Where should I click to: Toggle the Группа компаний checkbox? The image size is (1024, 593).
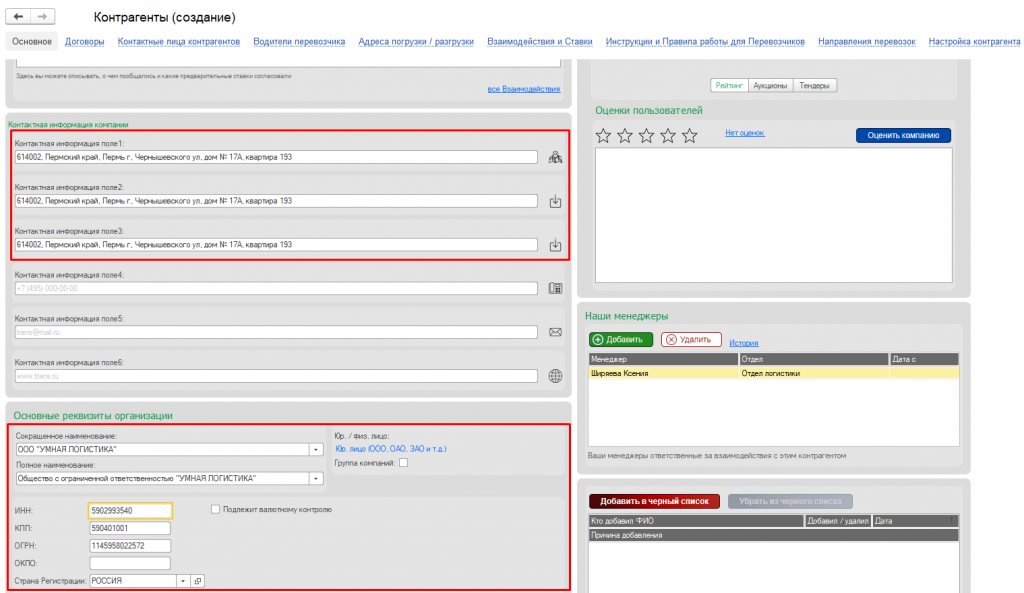(x=404, y=463)
